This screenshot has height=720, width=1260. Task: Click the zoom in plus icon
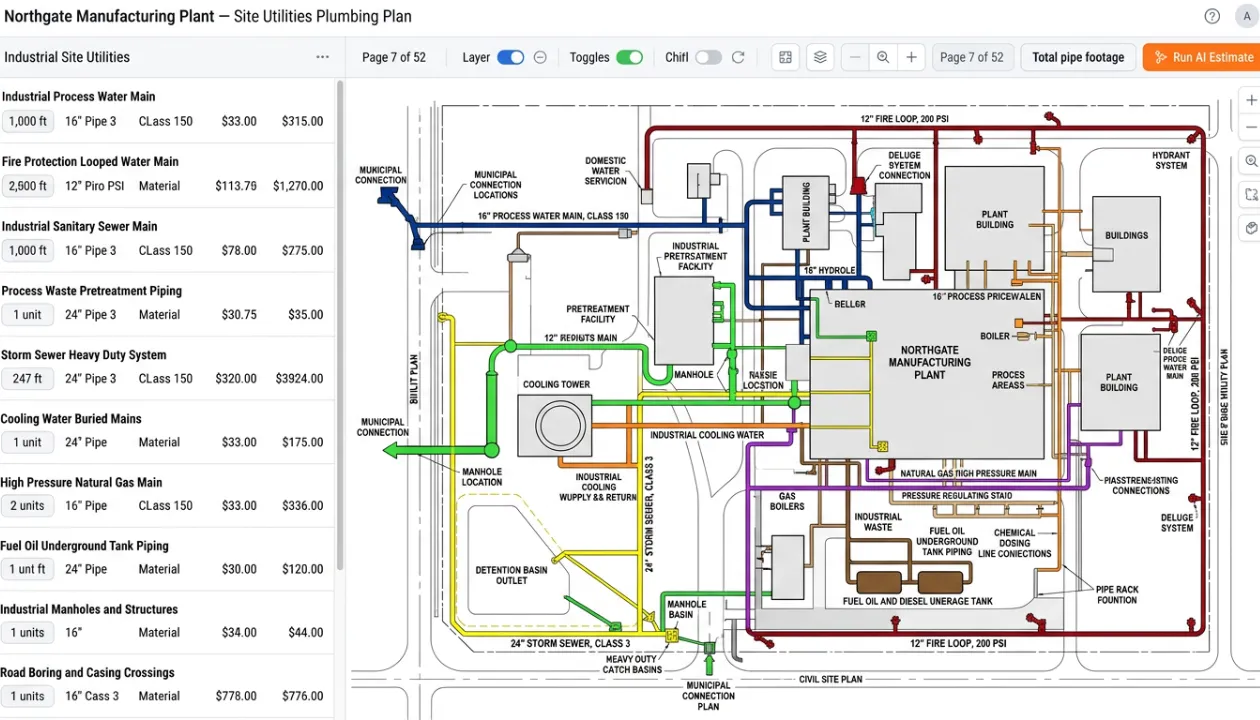[x=911, y=57]
